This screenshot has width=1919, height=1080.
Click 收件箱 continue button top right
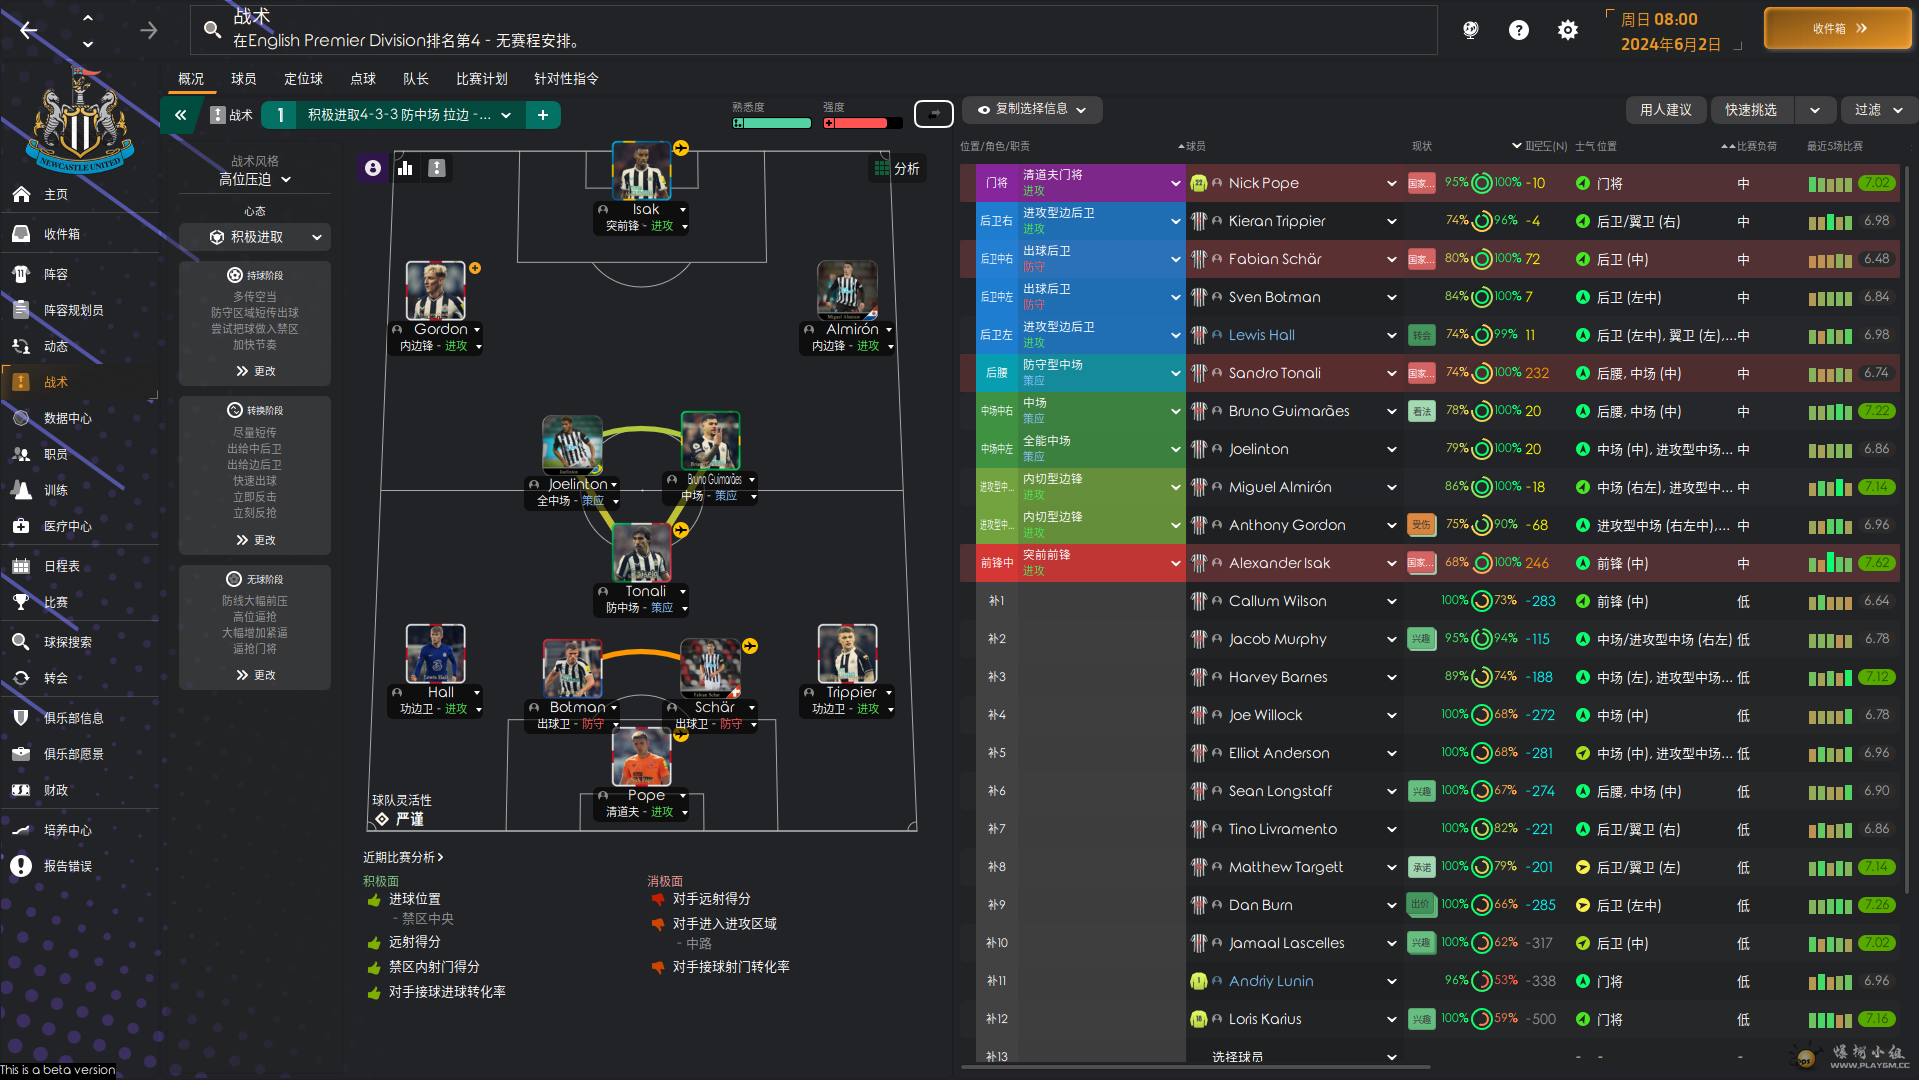coord(1838,28)
